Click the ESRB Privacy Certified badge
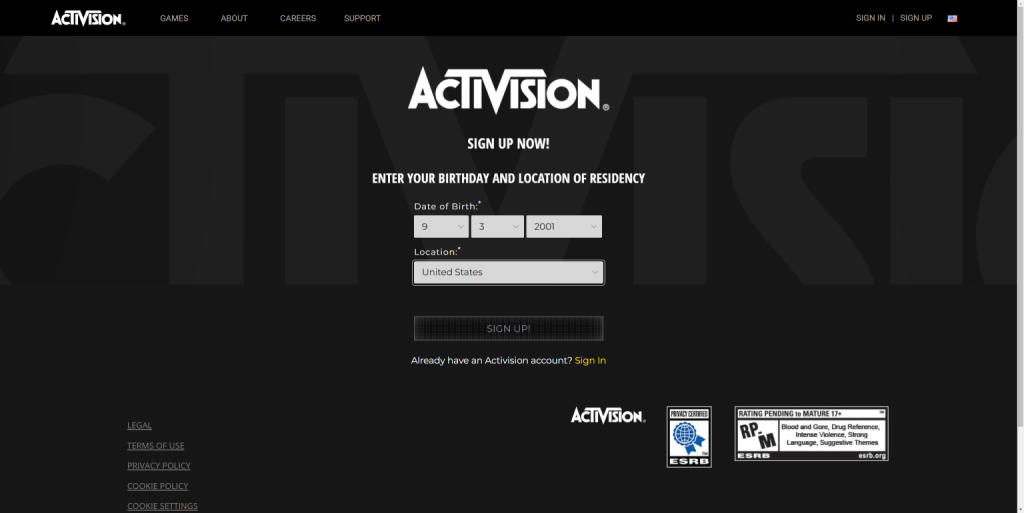The height and width of the screenshot is (513, 1024). pyautogui.click(x=689, y=436)
